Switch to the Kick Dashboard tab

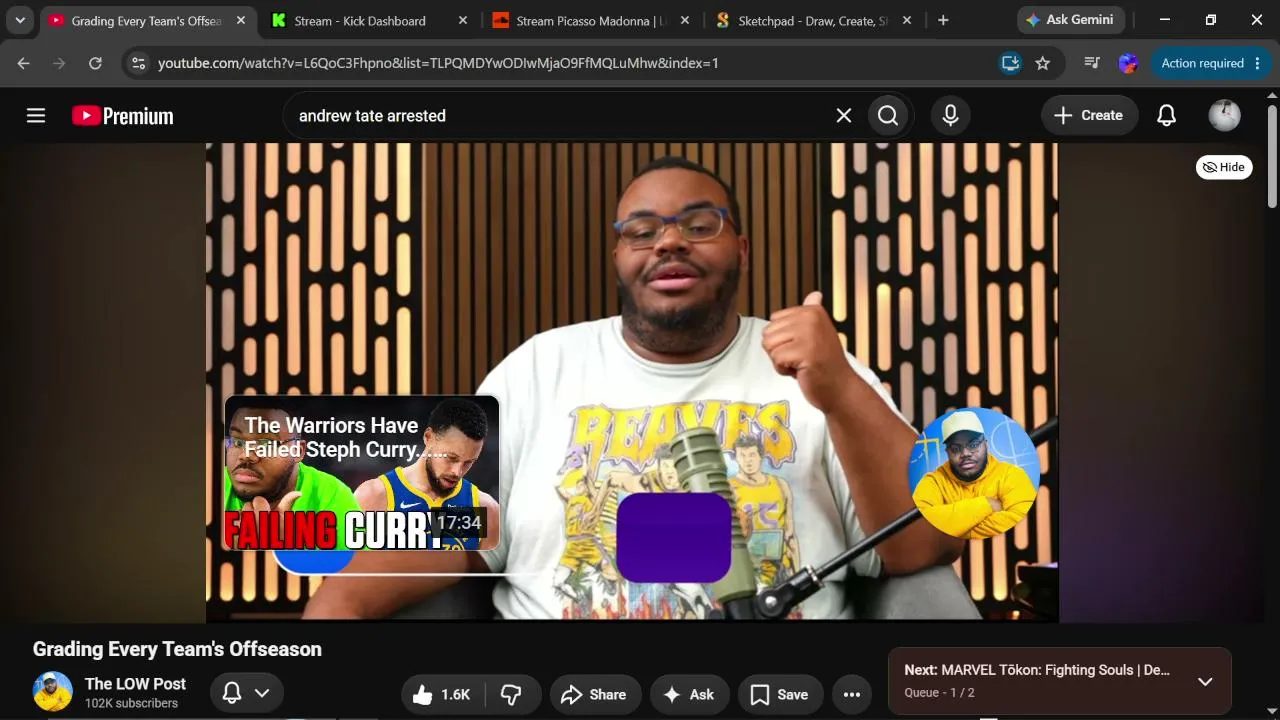point(360,21)
